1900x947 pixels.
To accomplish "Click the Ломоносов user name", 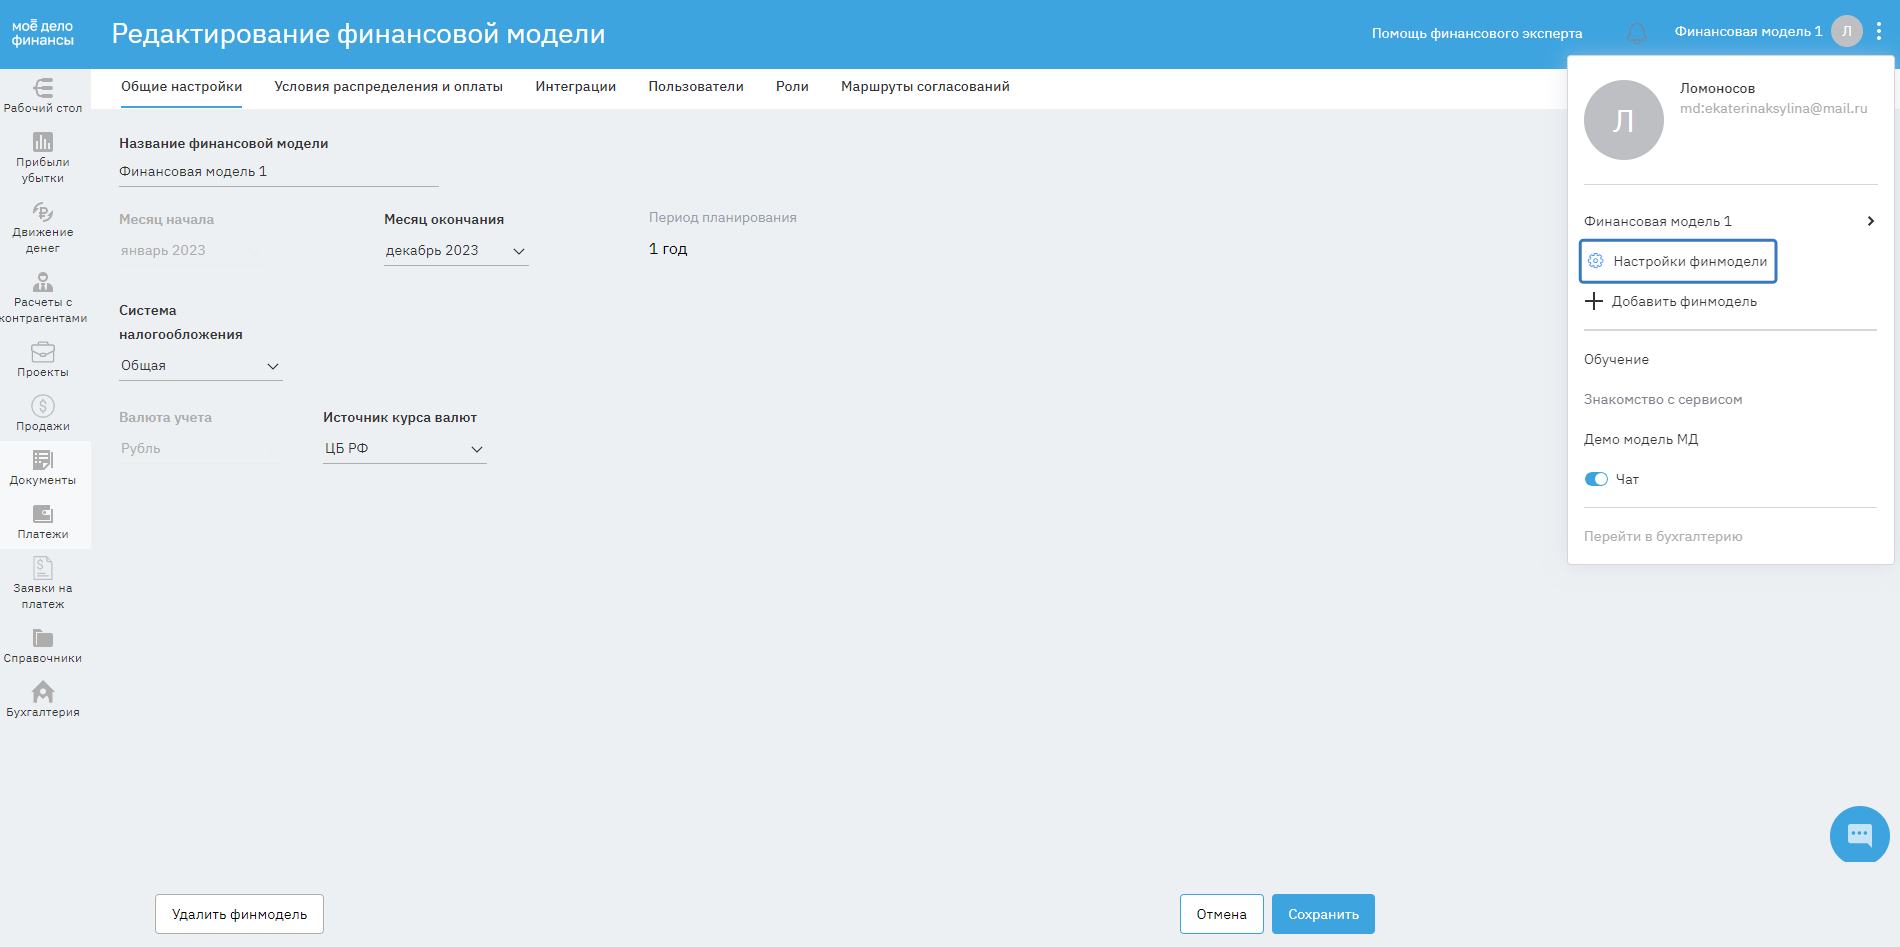I will (x=1717, y=88).
